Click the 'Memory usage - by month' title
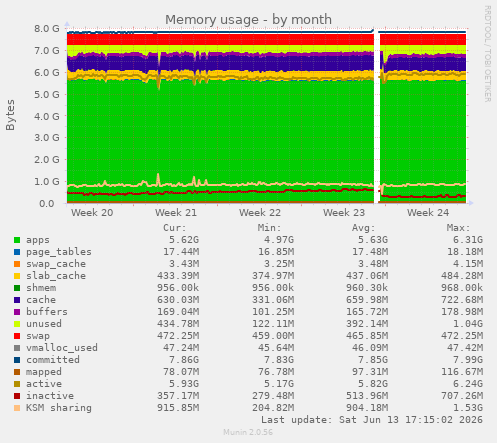The height and width of the screenshot is (443, 497). pos(248,20)
